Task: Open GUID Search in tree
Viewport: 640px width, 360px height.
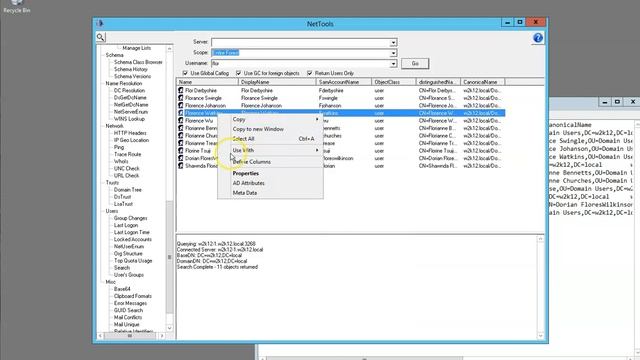Action: click(x=128, y=310)
